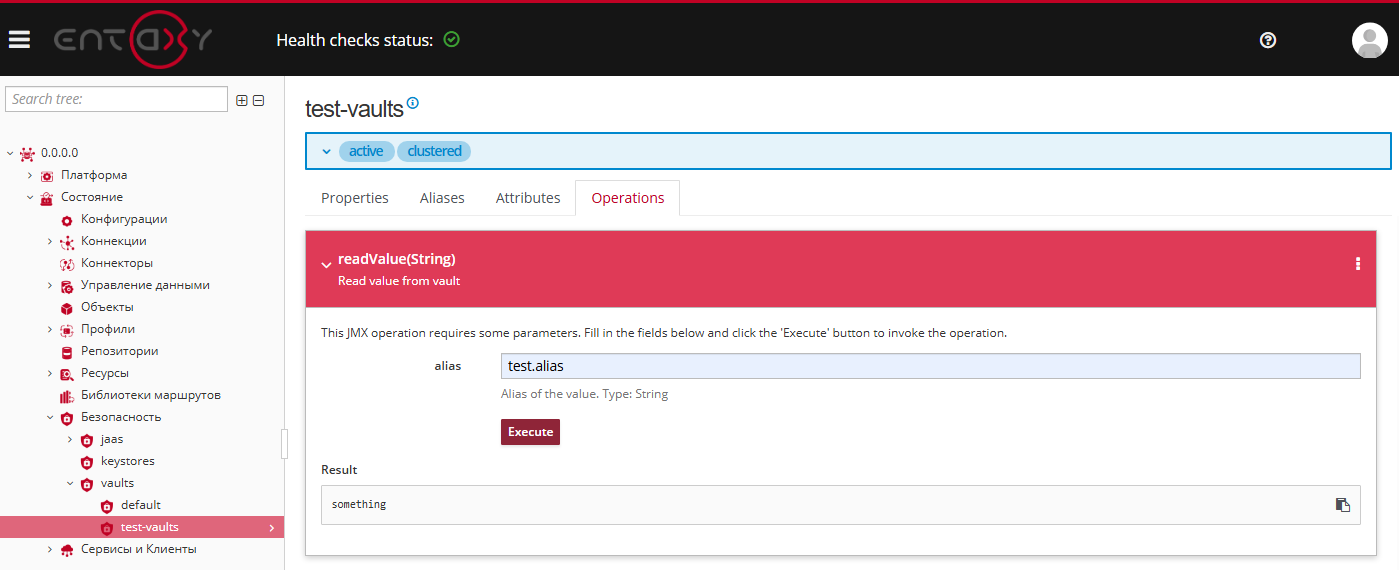Copy the result to clipboard

click(1342, 505)
